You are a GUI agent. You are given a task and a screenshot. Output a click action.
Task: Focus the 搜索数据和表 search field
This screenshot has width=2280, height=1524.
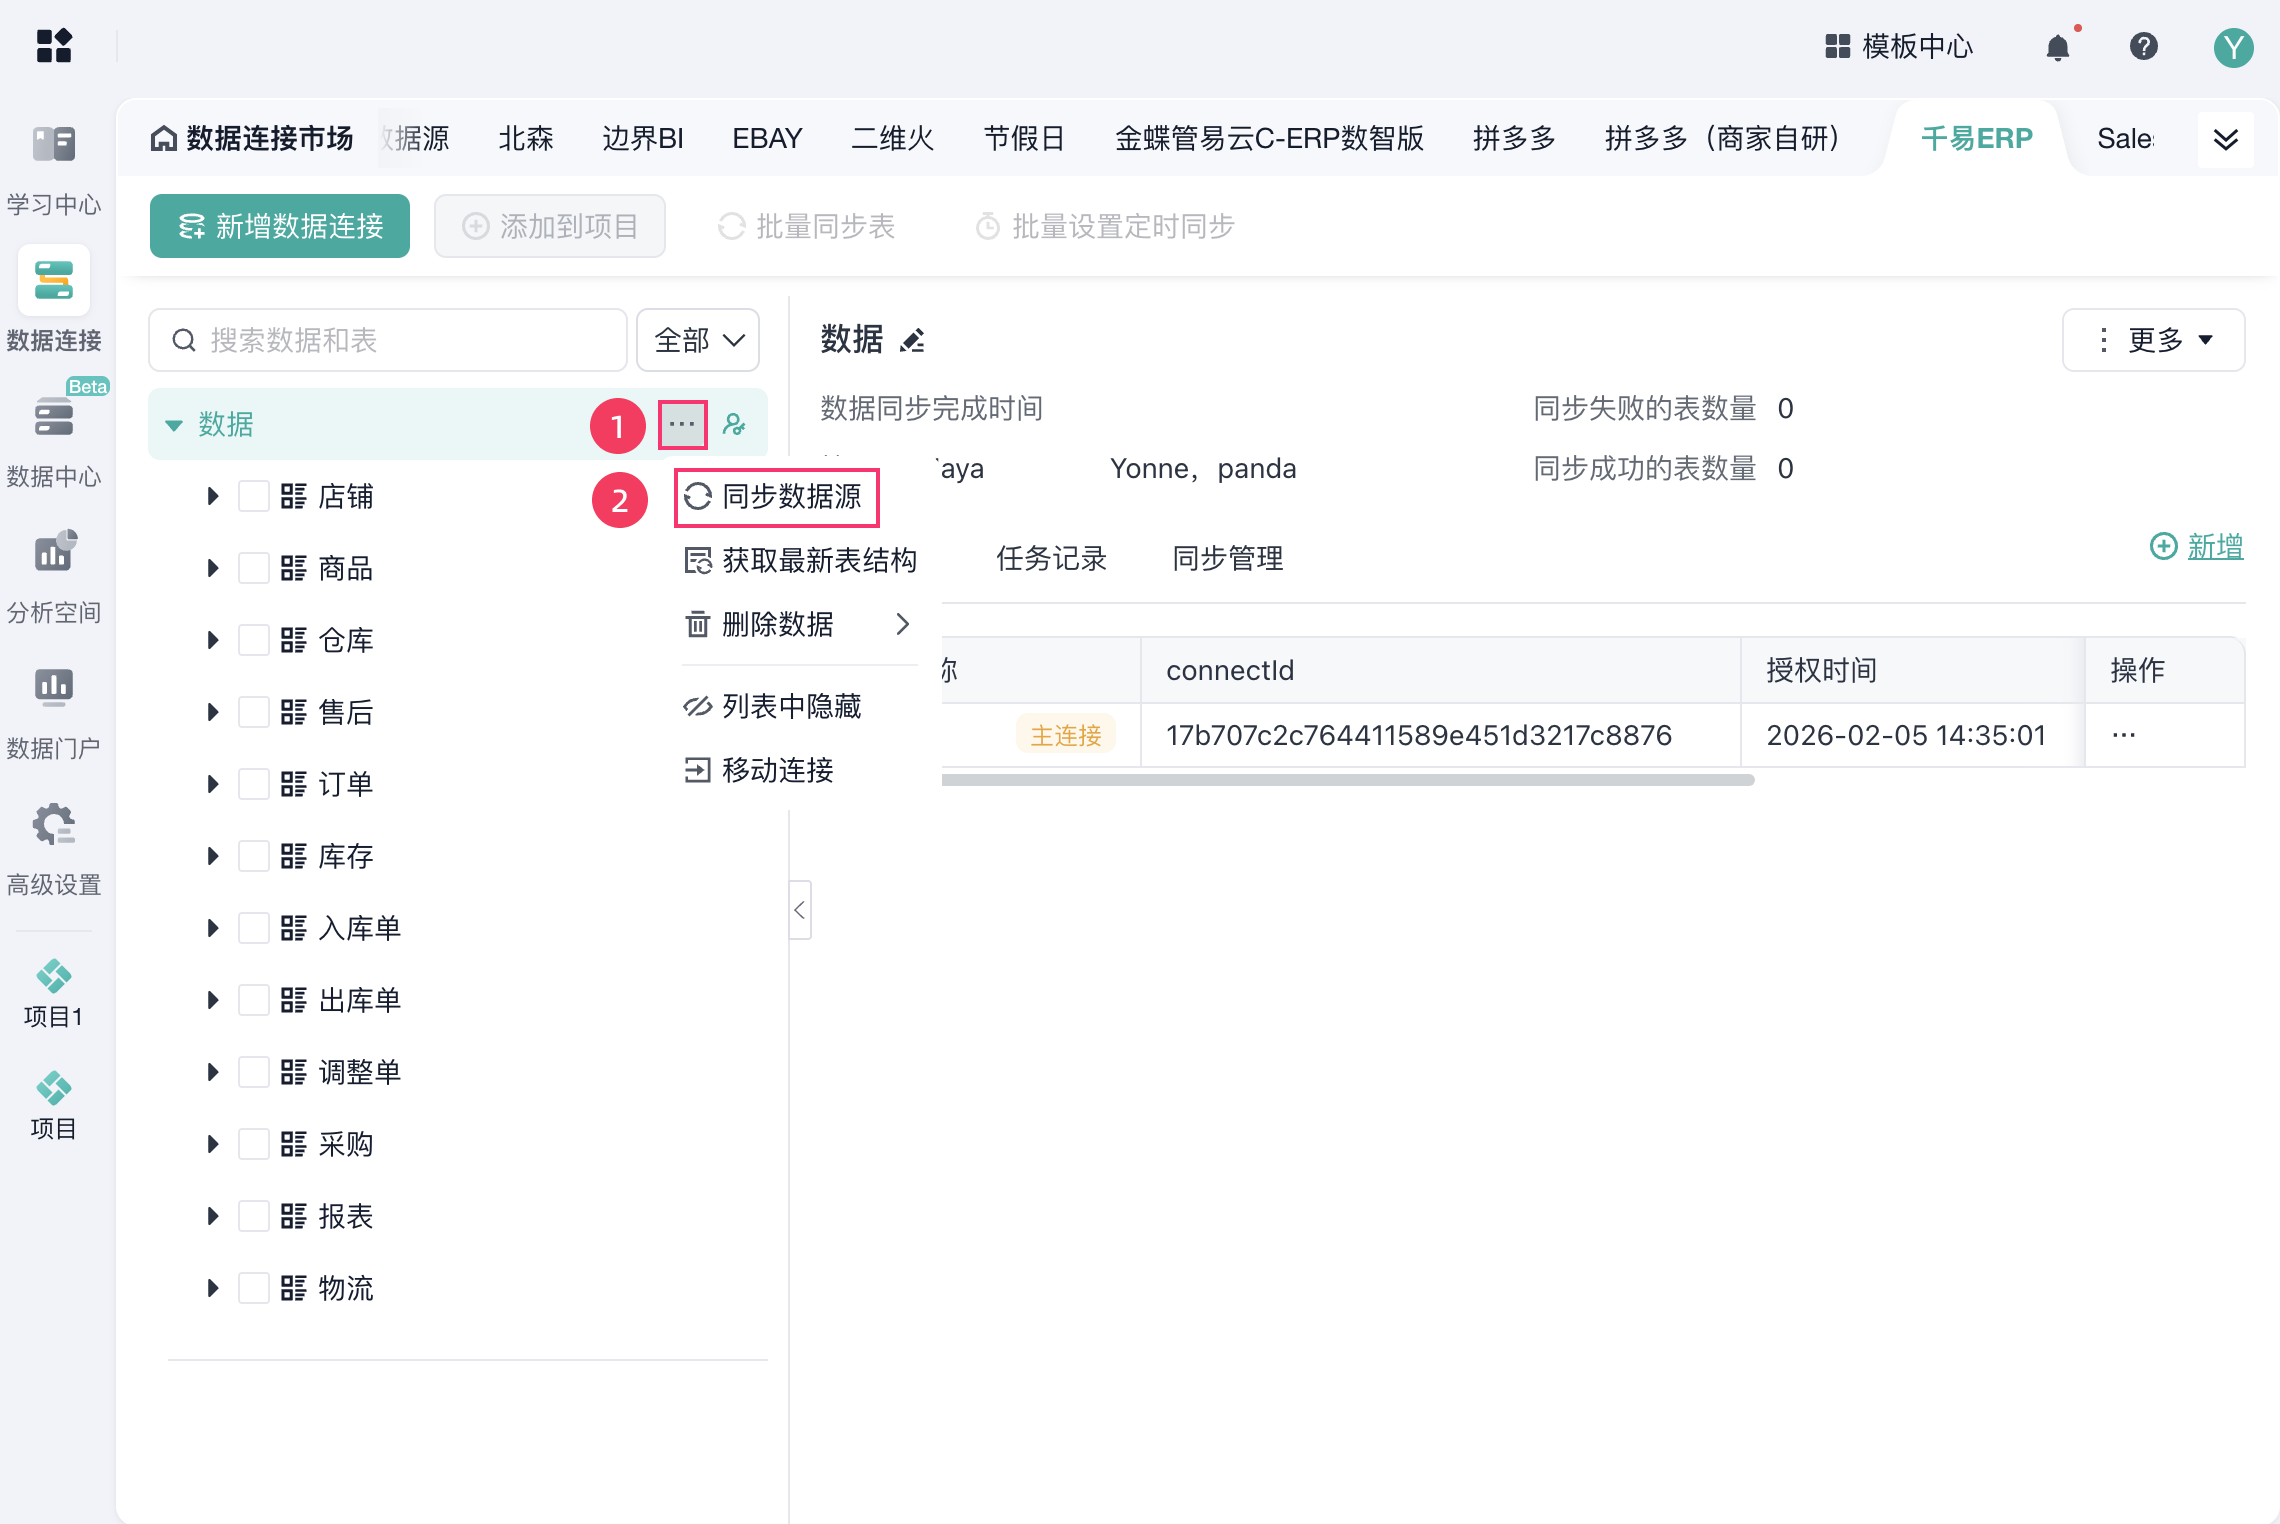[388, 340]
